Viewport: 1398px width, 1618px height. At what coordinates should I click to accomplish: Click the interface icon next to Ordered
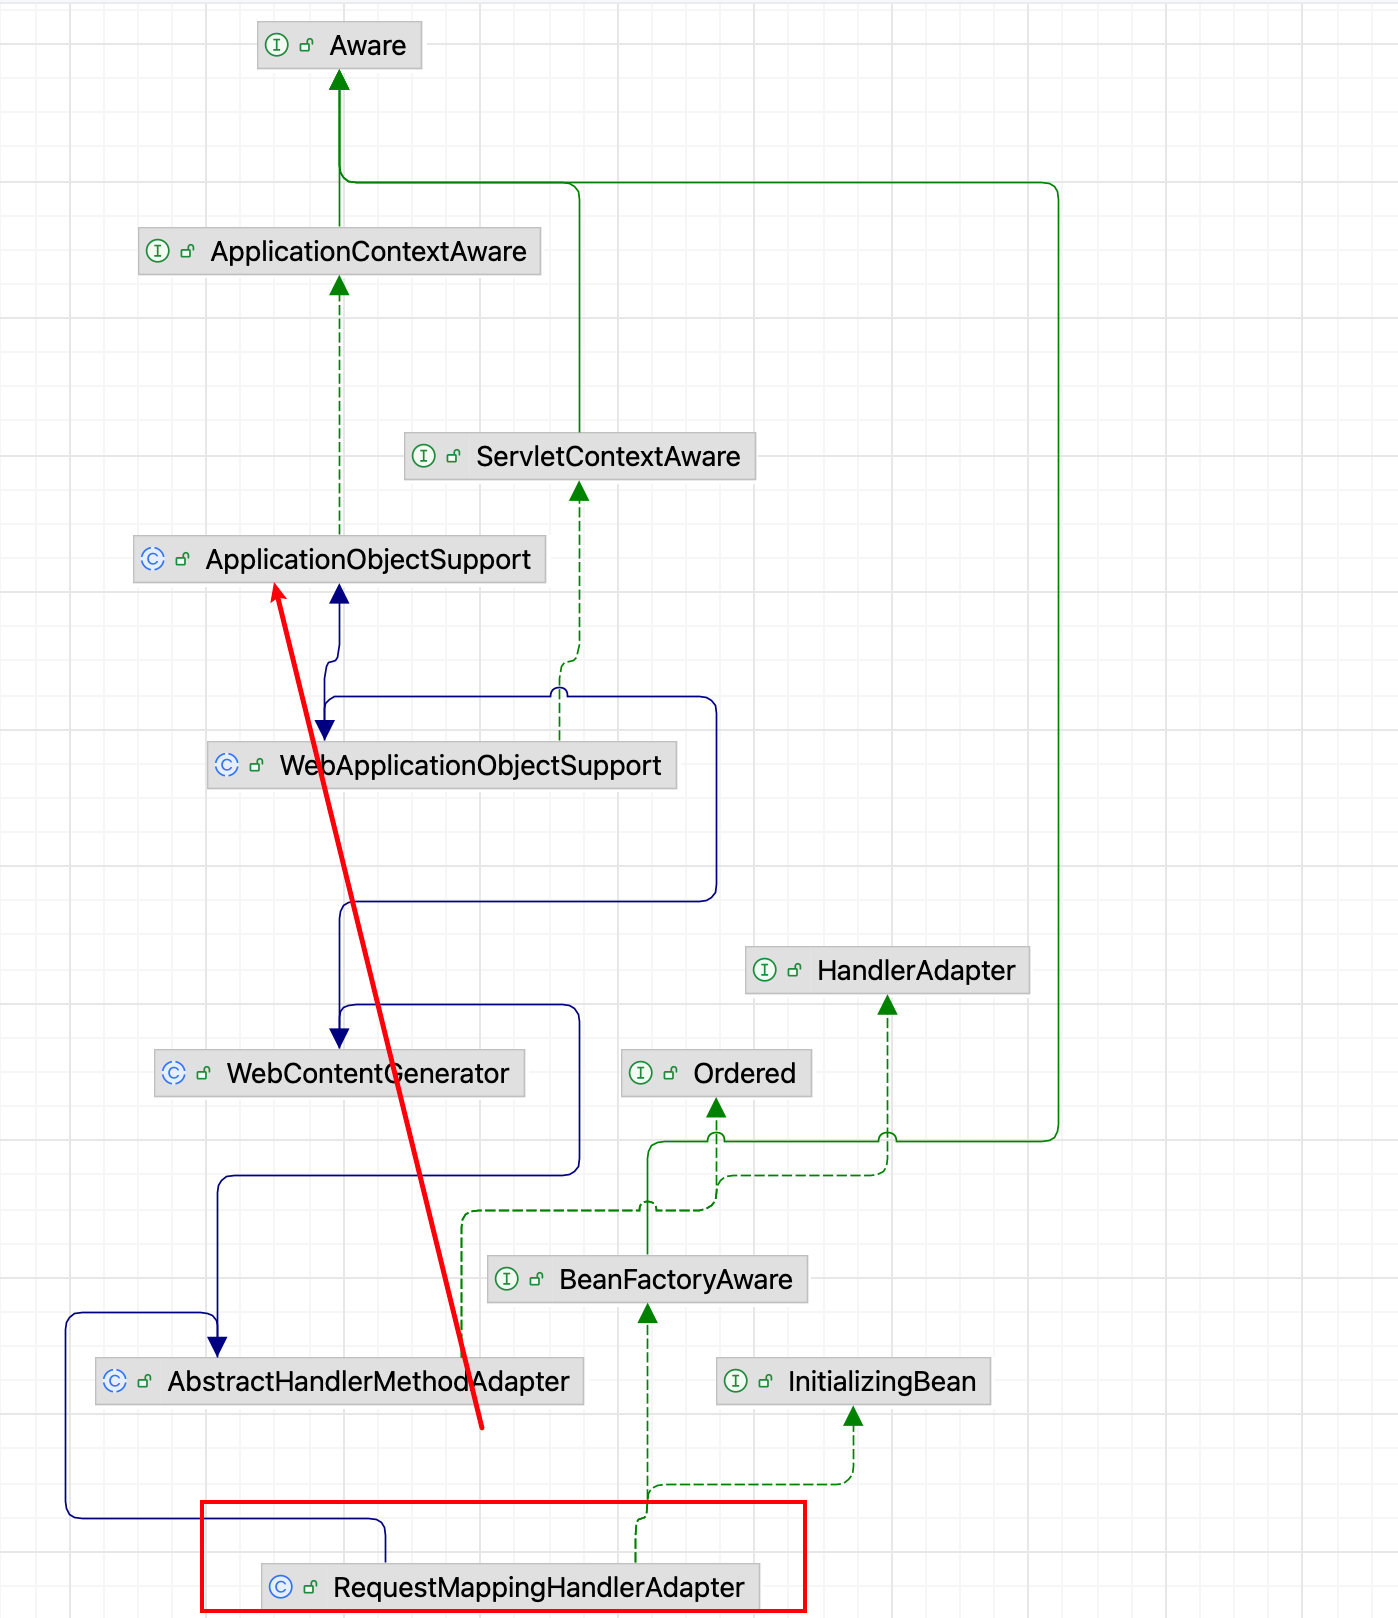[641, 1073]
